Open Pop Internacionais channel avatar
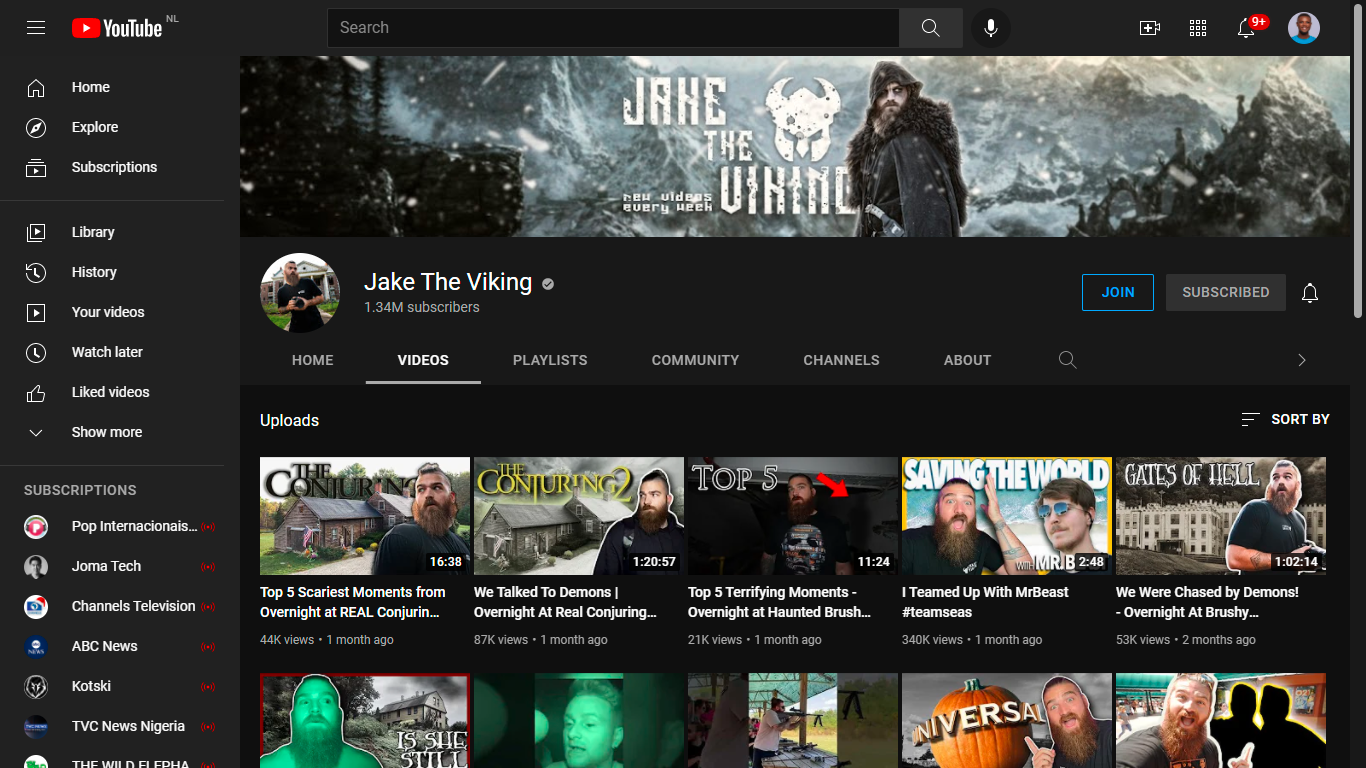The image size is (1366, 768). (36, 526)
